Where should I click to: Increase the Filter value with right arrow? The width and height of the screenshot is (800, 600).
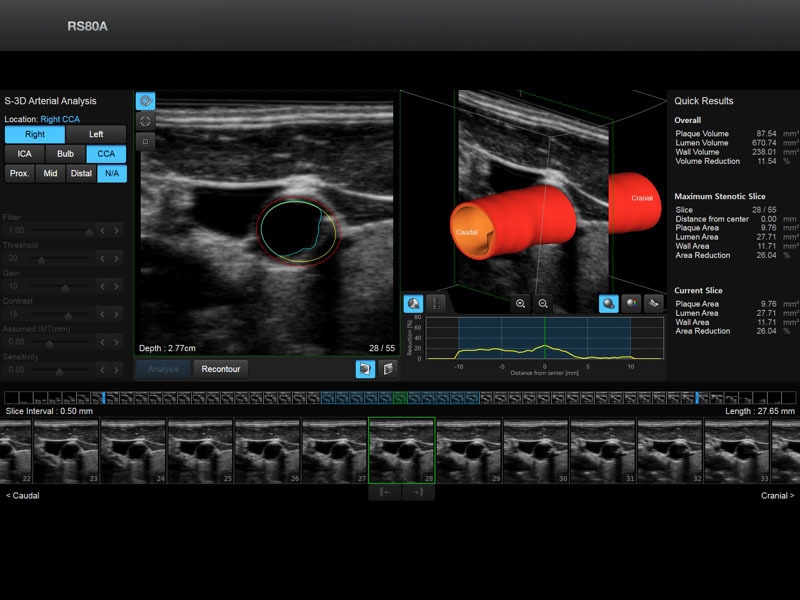(116, 230)
